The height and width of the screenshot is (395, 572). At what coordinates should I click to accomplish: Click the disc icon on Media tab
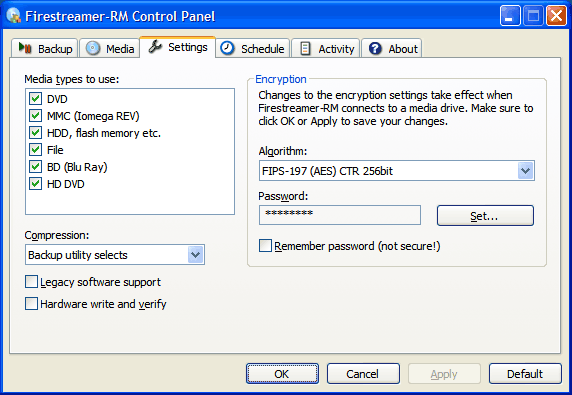coord(93,48)
